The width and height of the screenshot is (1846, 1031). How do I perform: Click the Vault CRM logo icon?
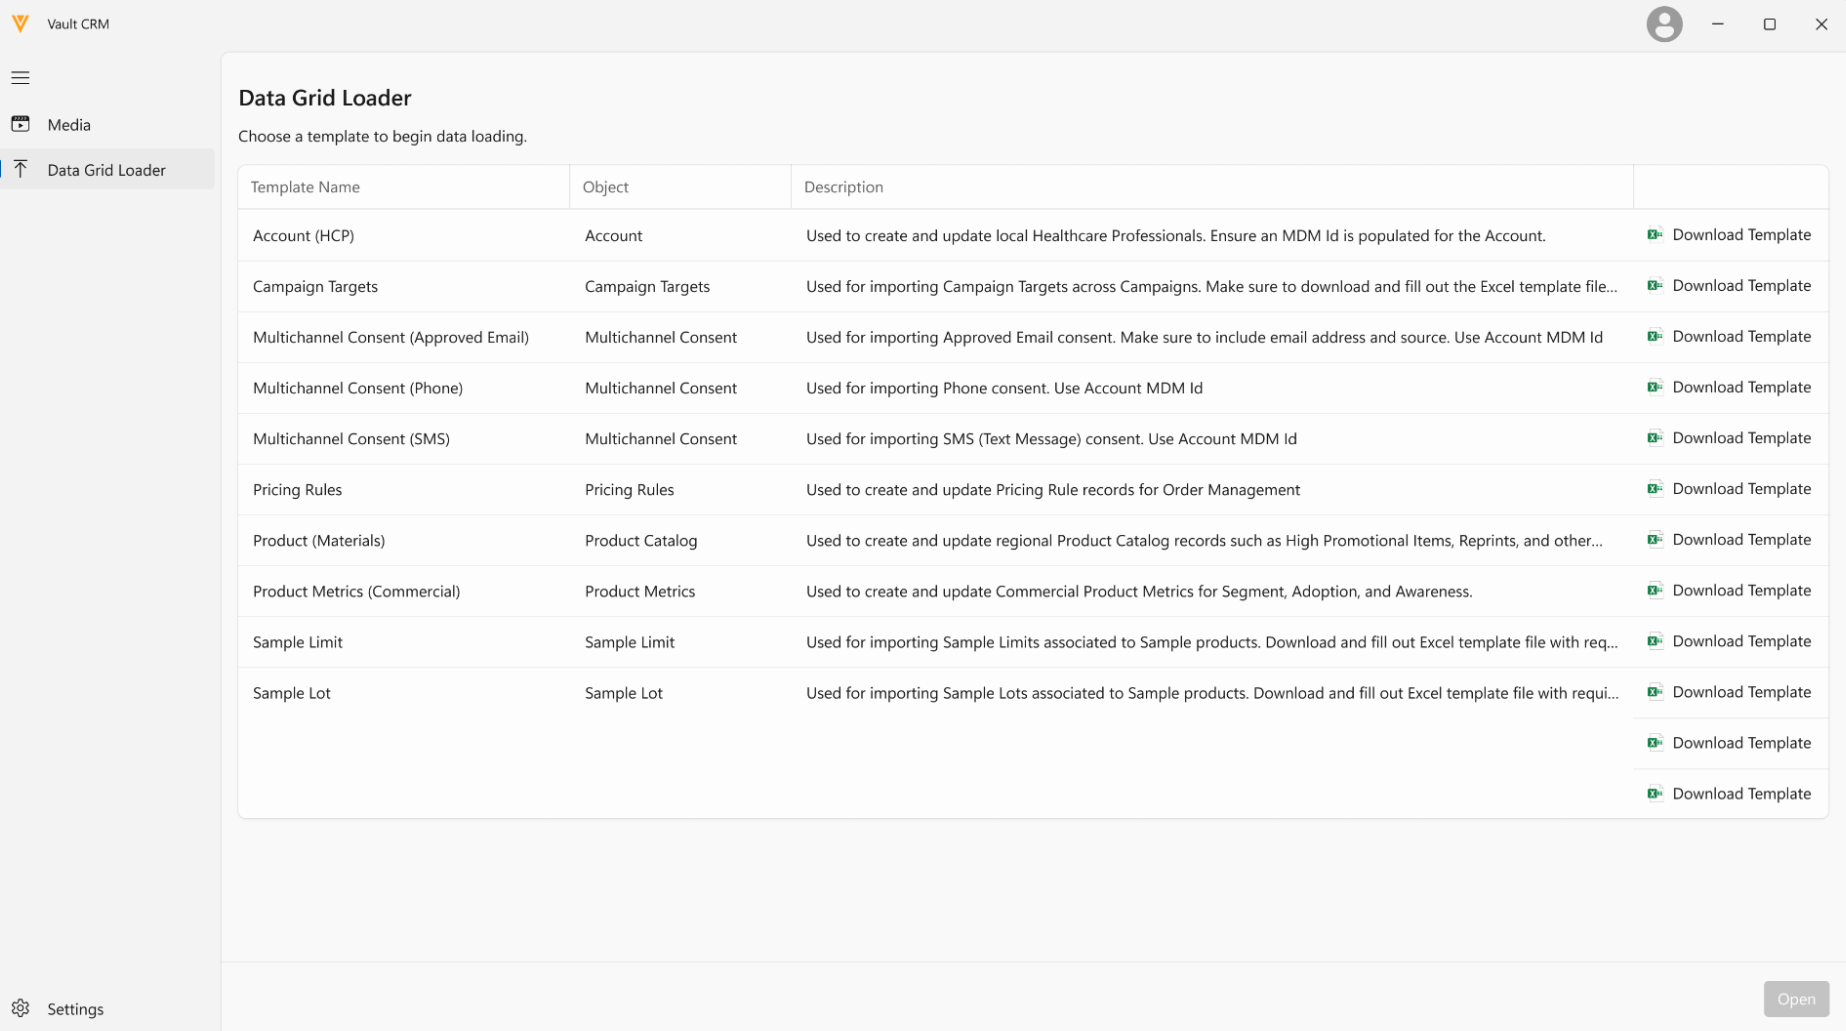pyautogui.click(x=20, y=24)
